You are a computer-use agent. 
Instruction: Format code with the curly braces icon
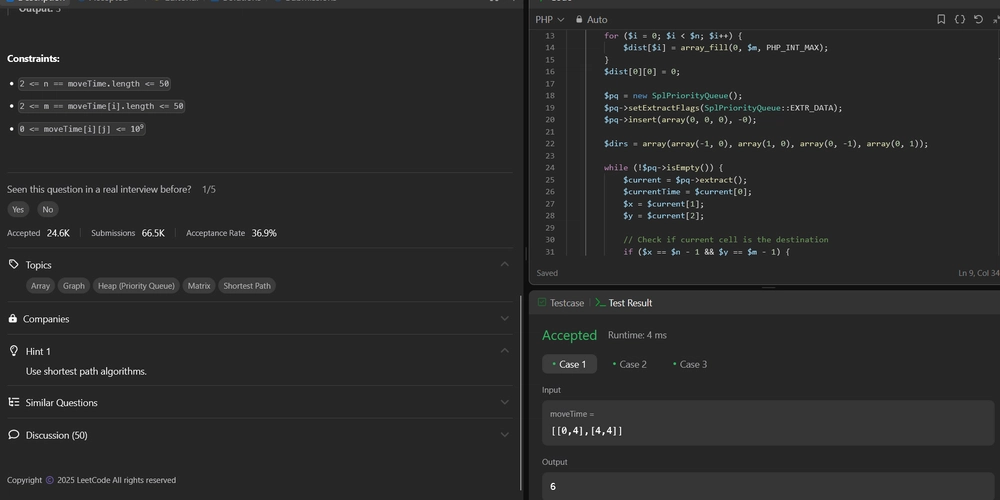coord(959,19)
